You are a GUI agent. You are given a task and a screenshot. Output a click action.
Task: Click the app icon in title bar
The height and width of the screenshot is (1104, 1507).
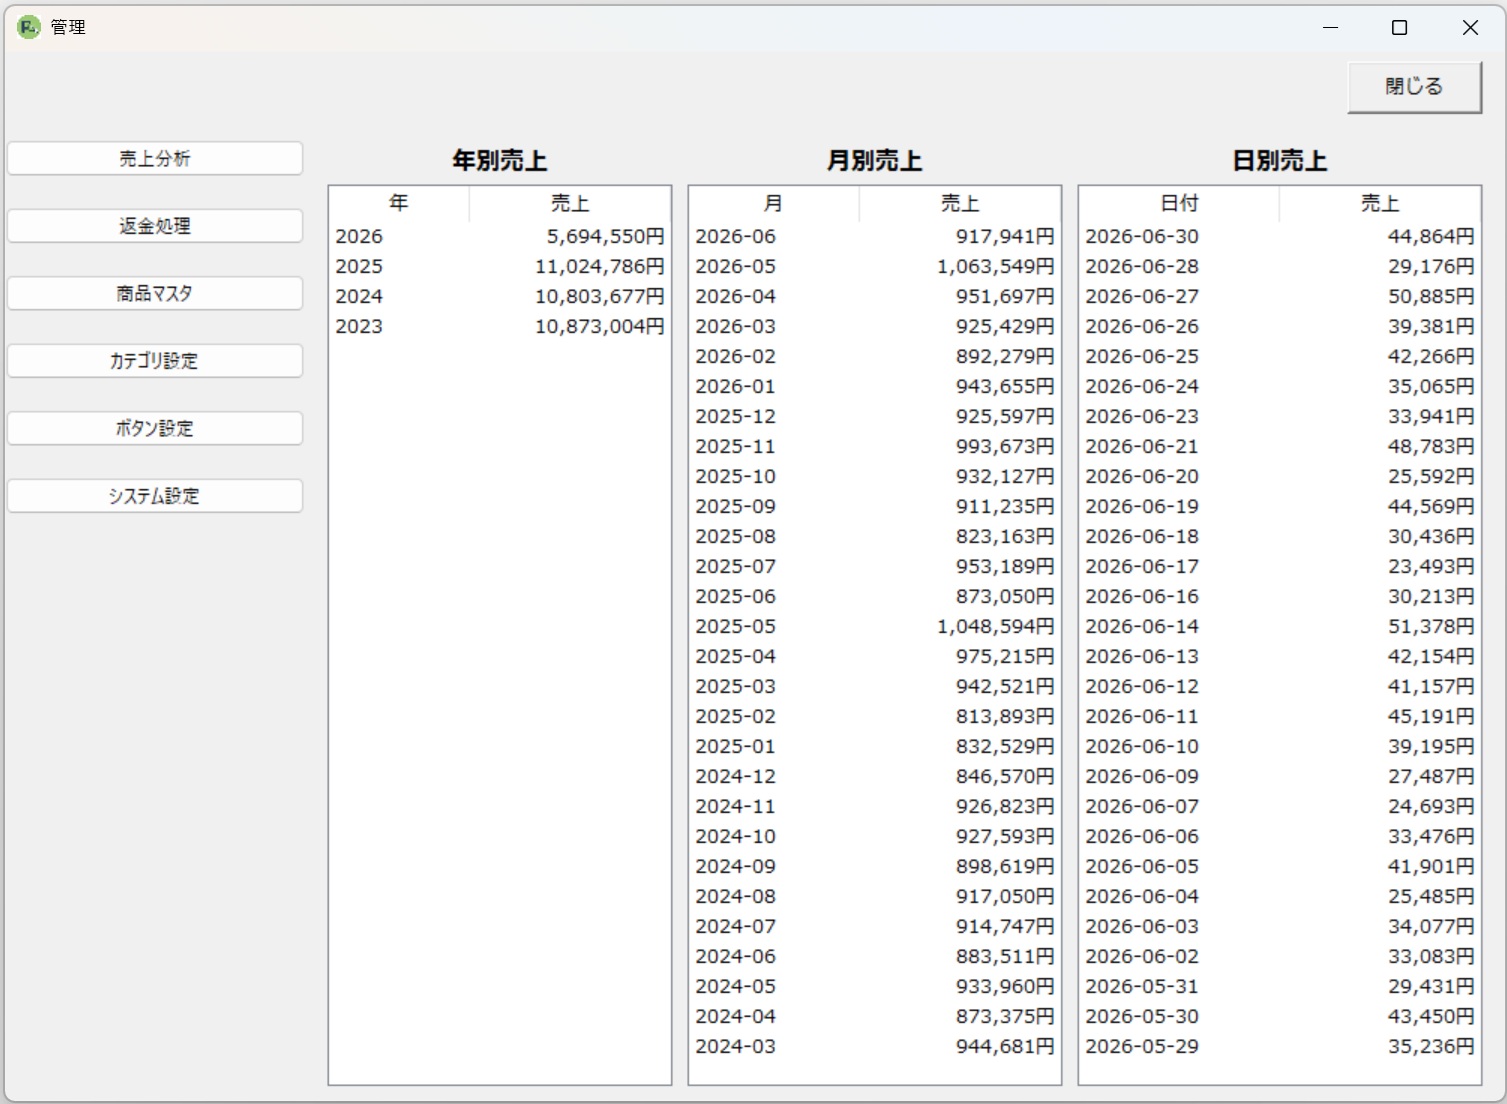point(28,28)
